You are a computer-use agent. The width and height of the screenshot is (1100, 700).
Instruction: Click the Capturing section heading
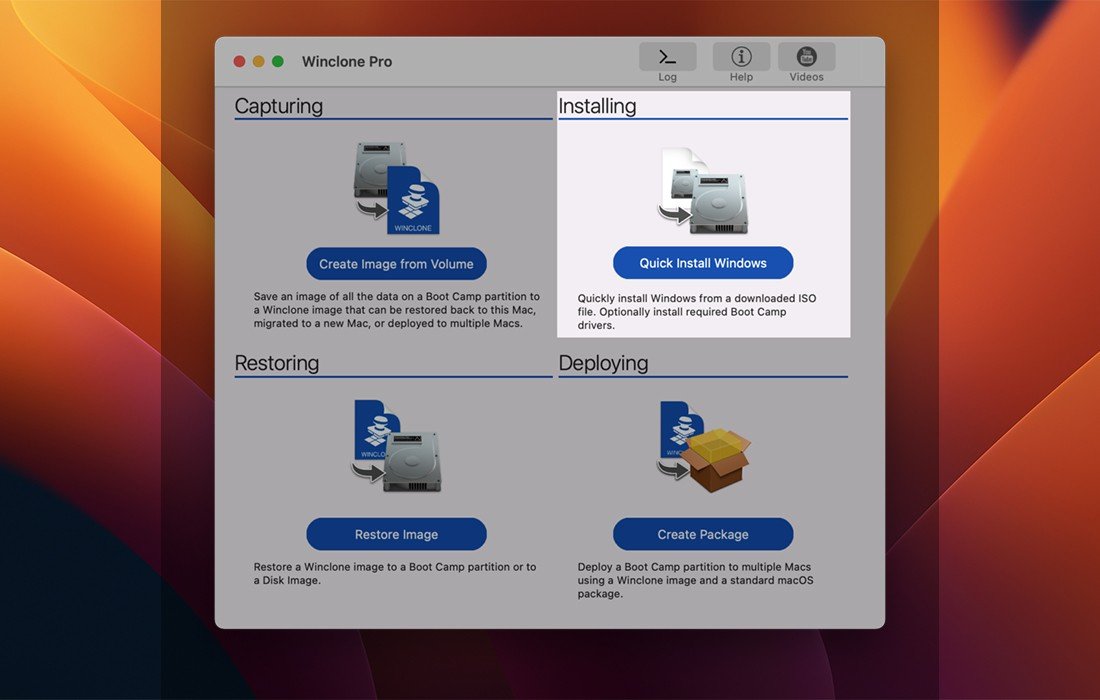pos(279,106)
